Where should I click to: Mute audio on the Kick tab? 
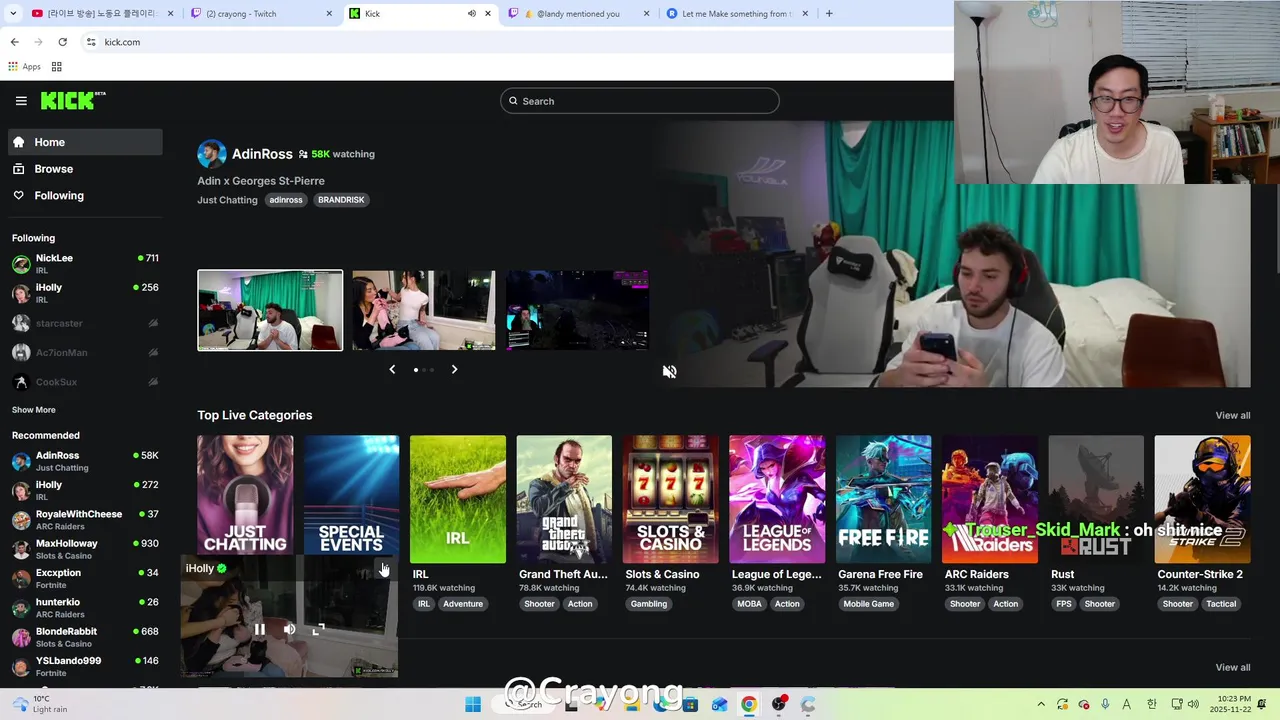click(x=471, y=14)
